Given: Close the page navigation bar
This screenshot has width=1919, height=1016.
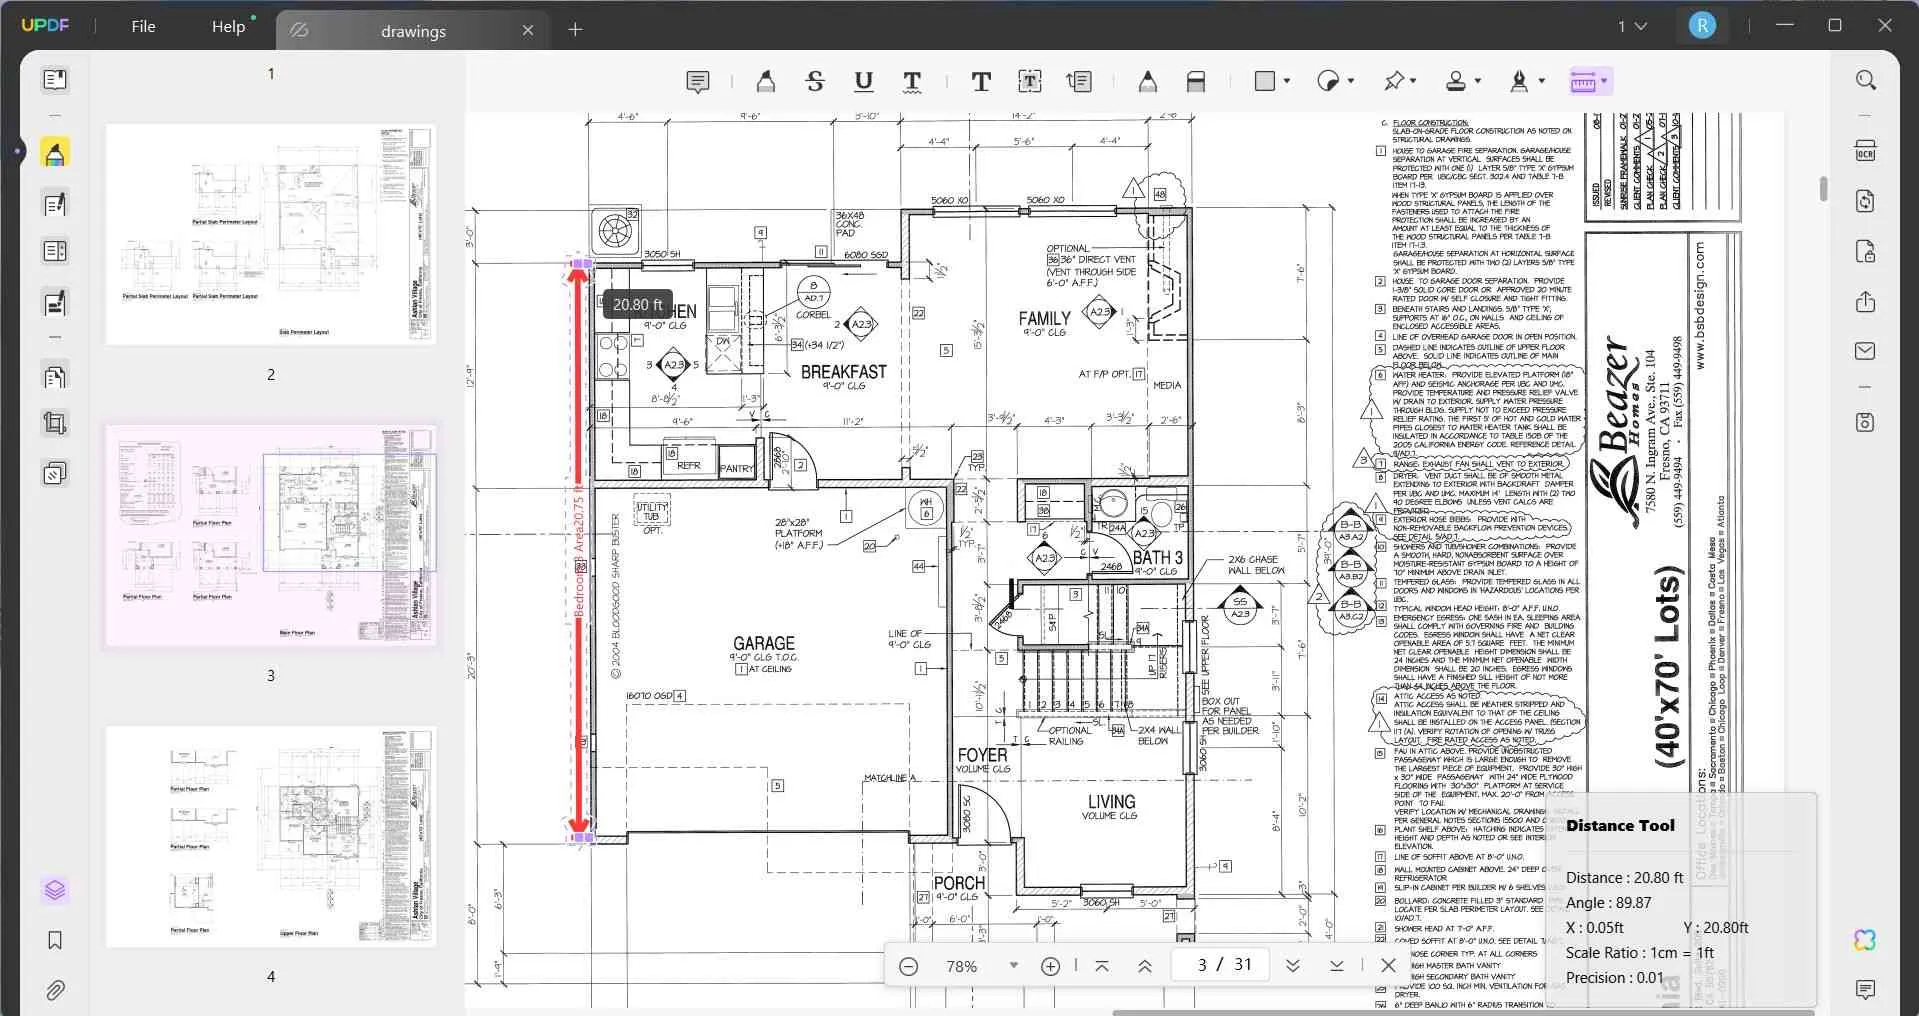Looking at the screenshot, I should tap(1388, 966).
